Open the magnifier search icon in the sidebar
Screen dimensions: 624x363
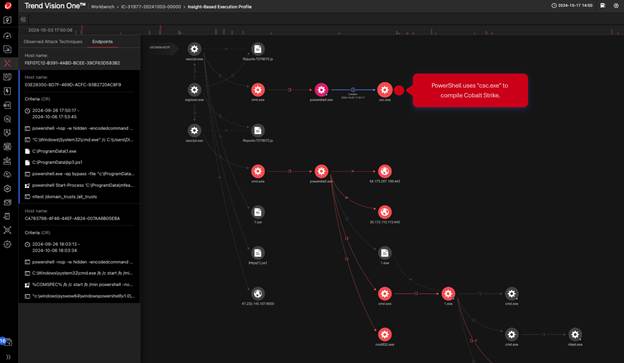(x=7, y=119)
